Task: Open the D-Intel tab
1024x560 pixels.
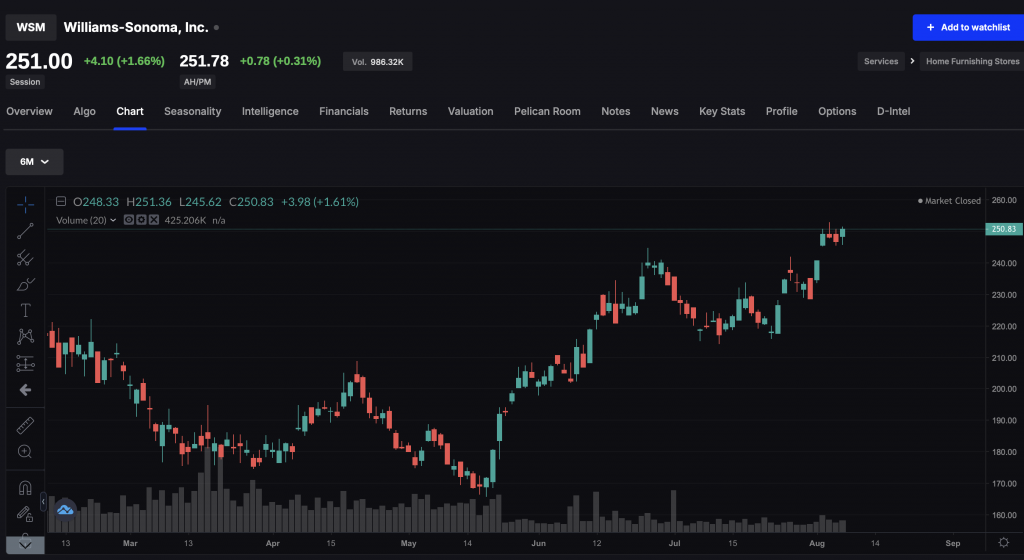Action: [x=893, y=112]
